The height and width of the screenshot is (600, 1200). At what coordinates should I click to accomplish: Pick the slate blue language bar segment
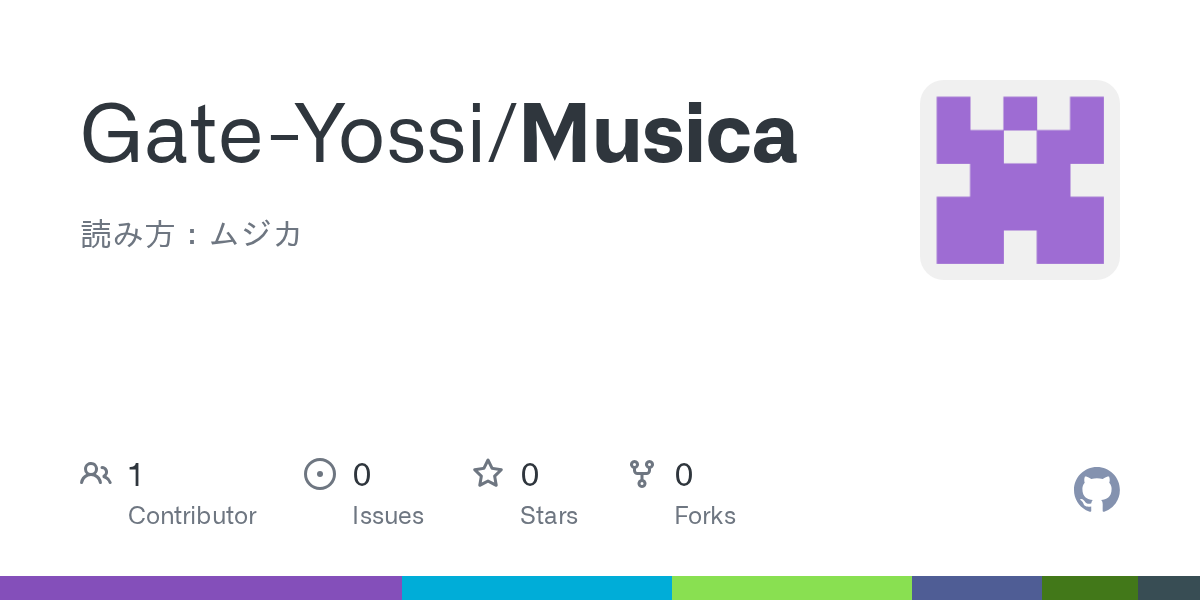pyautogui.click(x=977, y=588)
